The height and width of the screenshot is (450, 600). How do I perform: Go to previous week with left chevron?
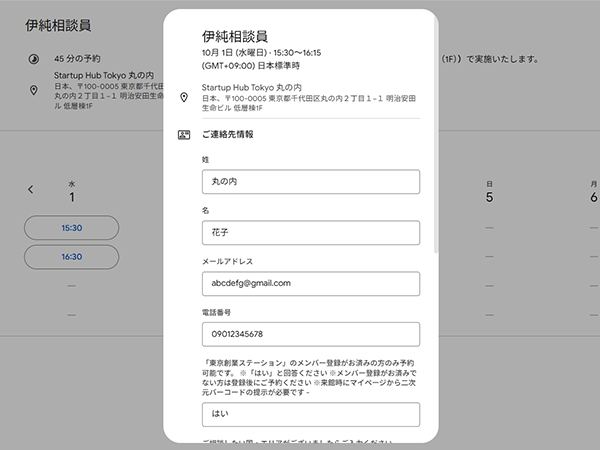point(31,189)
